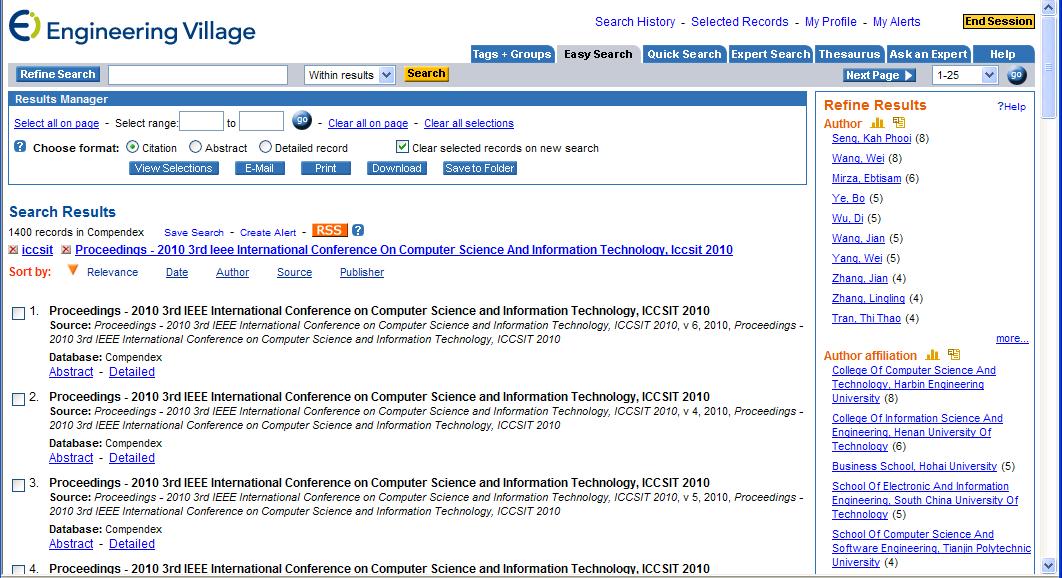This screenshot has height=578, width=1062.
Task: Sort results by Date
Action: 177,272
